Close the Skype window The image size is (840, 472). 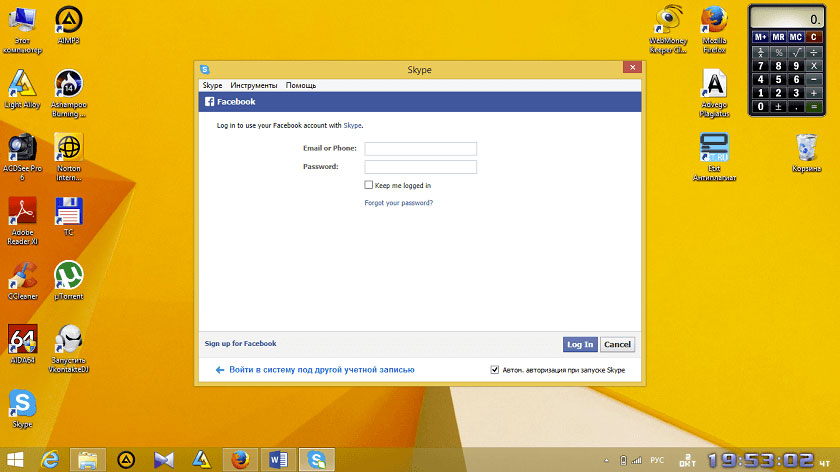pyautogui.click(x=632, y=67)
